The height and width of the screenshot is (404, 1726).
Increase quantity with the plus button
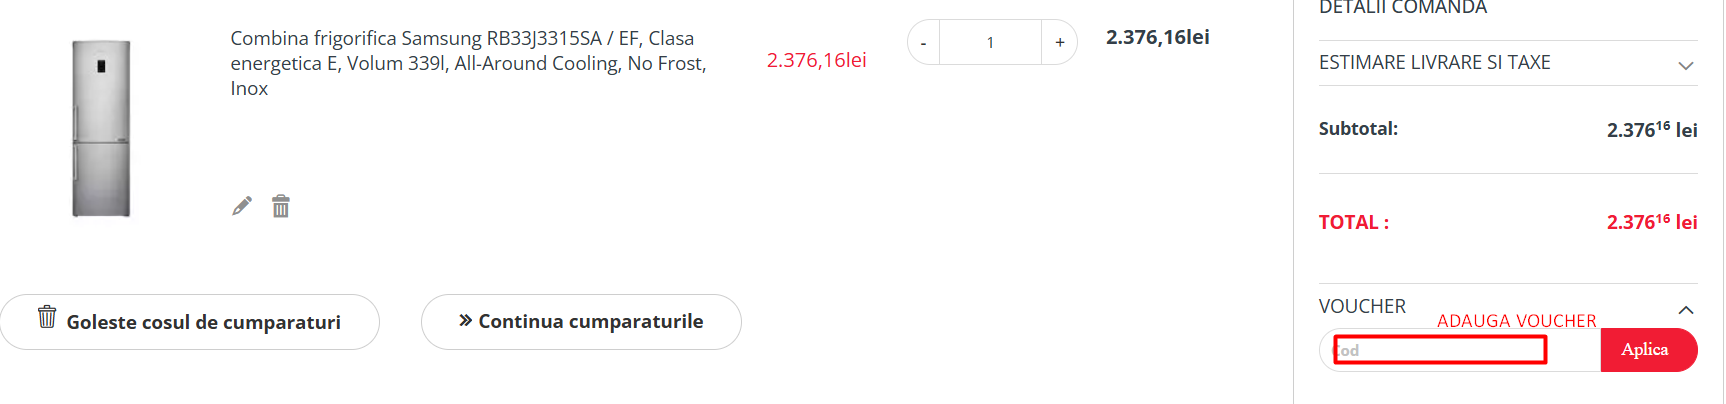pyautogui.click(x=1060, y=43)
